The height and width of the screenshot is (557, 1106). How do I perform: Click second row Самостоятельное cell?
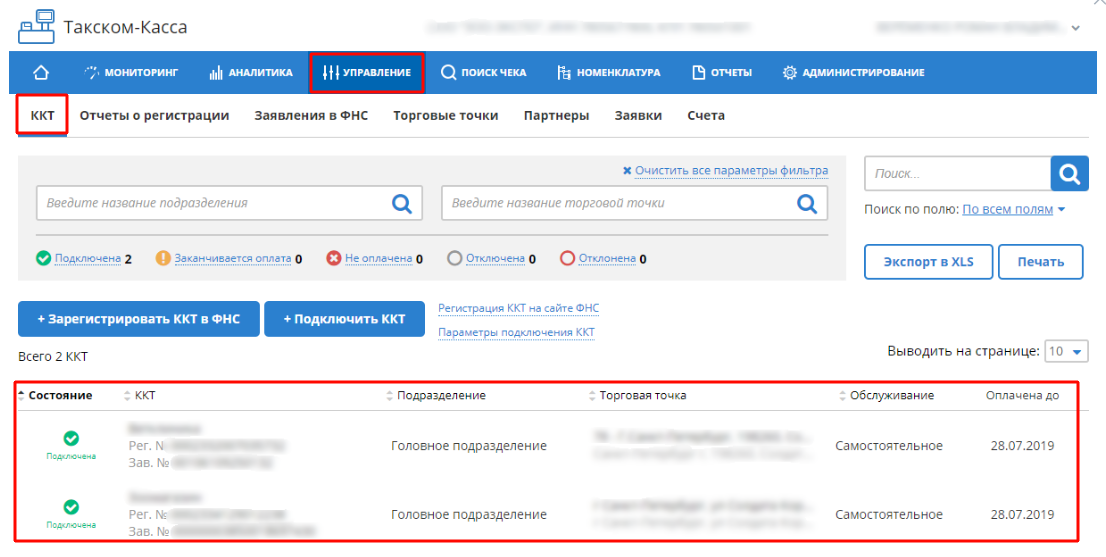(889, 515)
